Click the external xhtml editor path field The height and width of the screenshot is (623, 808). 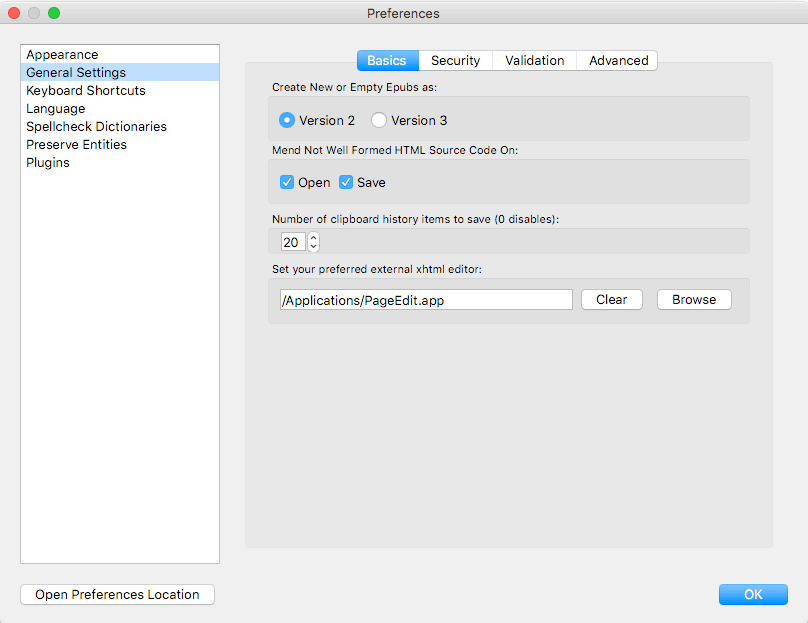(x=425, y=299)
